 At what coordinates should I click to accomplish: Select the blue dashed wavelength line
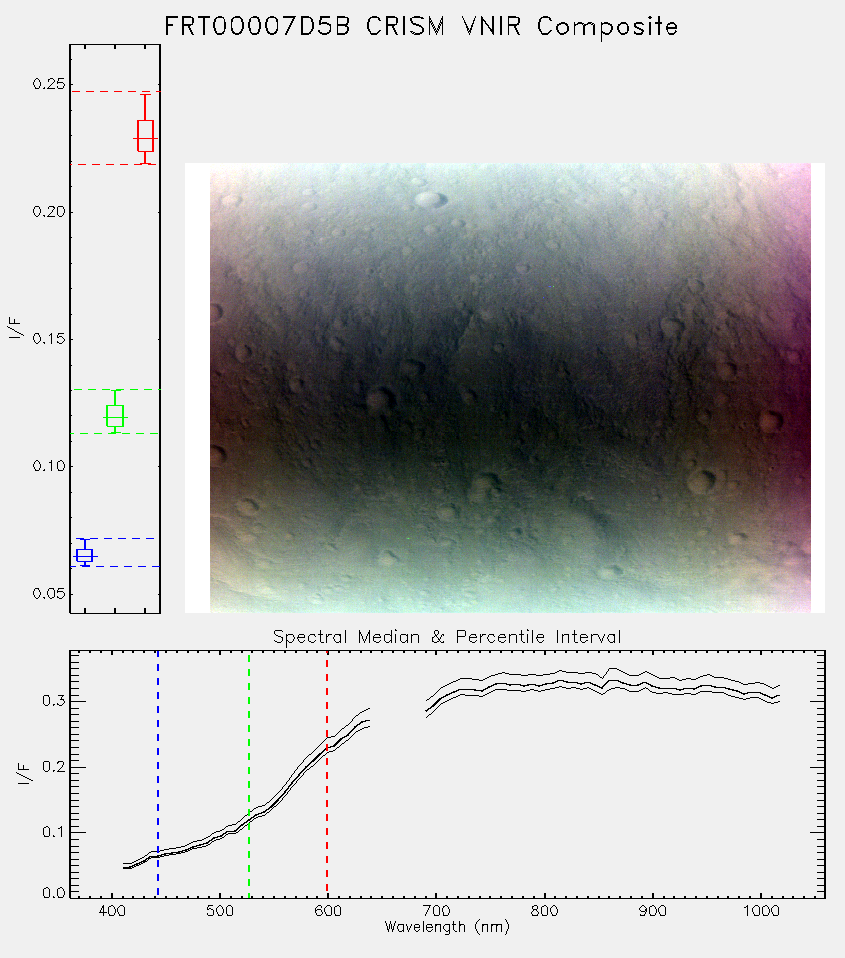[x=158, y=773]
